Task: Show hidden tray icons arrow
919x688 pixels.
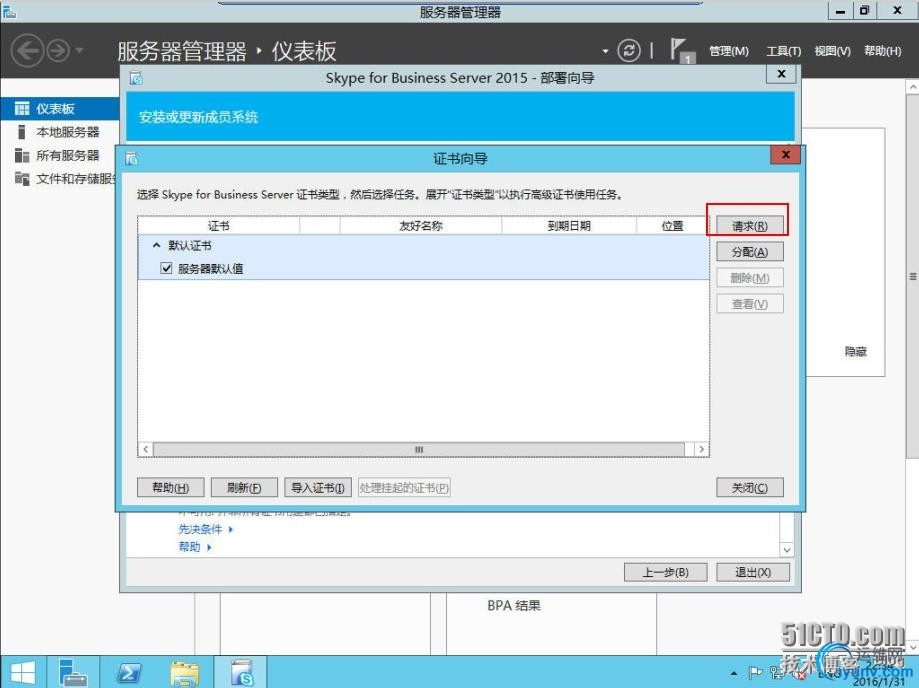Action: click(734, 673)
